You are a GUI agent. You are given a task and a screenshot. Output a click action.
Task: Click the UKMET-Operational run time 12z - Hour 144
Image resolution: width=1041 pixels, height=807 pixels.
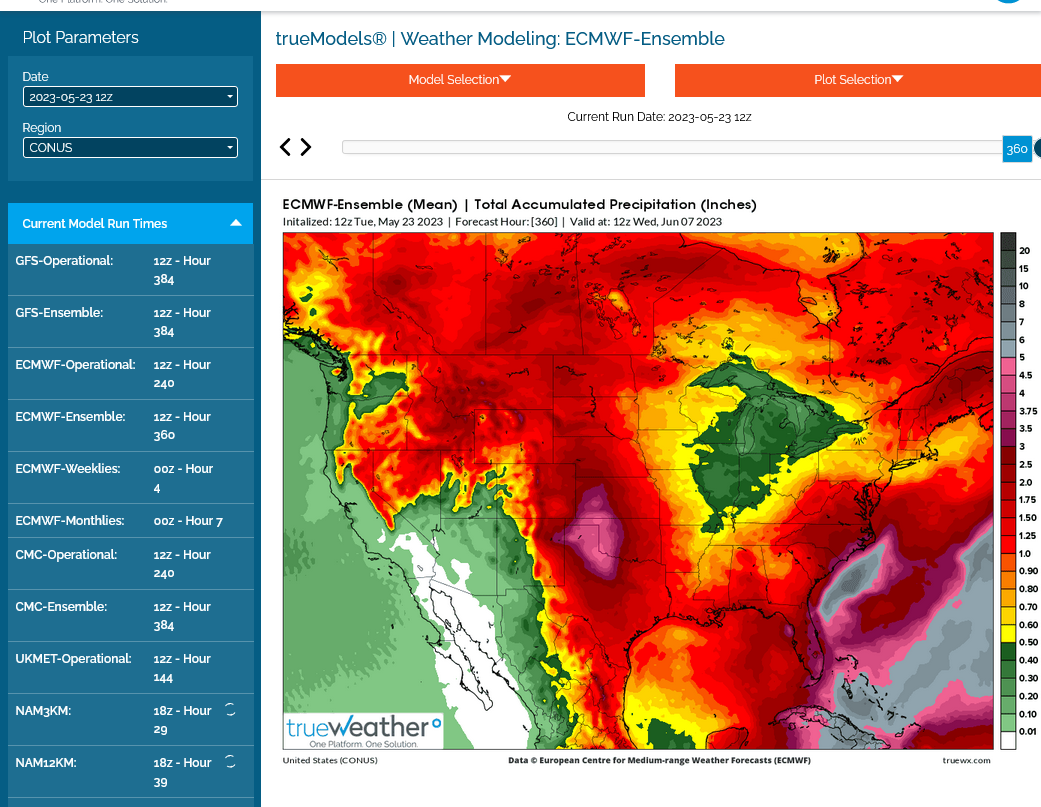coord(182,668)
